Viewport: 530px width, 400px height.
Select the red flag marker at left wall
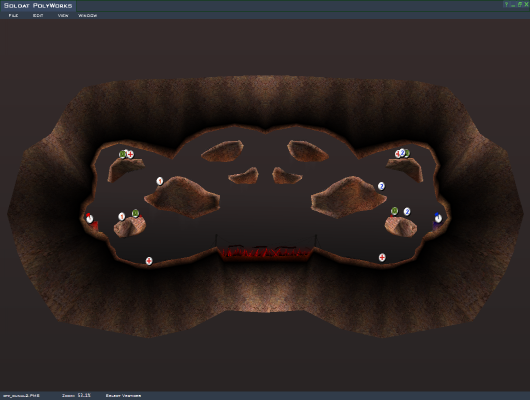click(90, 219)
